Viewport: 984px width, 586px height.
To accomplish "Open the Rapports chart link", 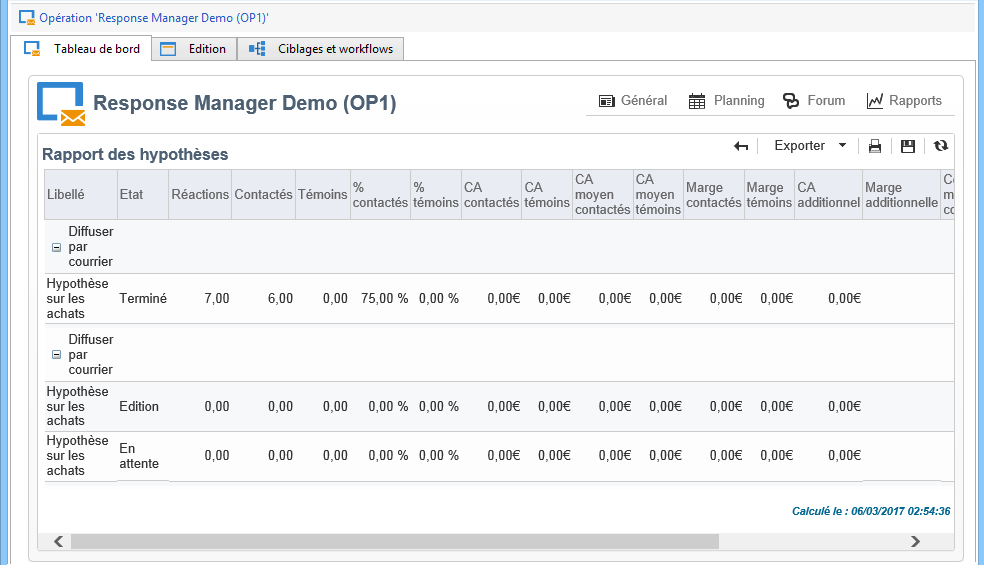I will (x=904, y=100).
